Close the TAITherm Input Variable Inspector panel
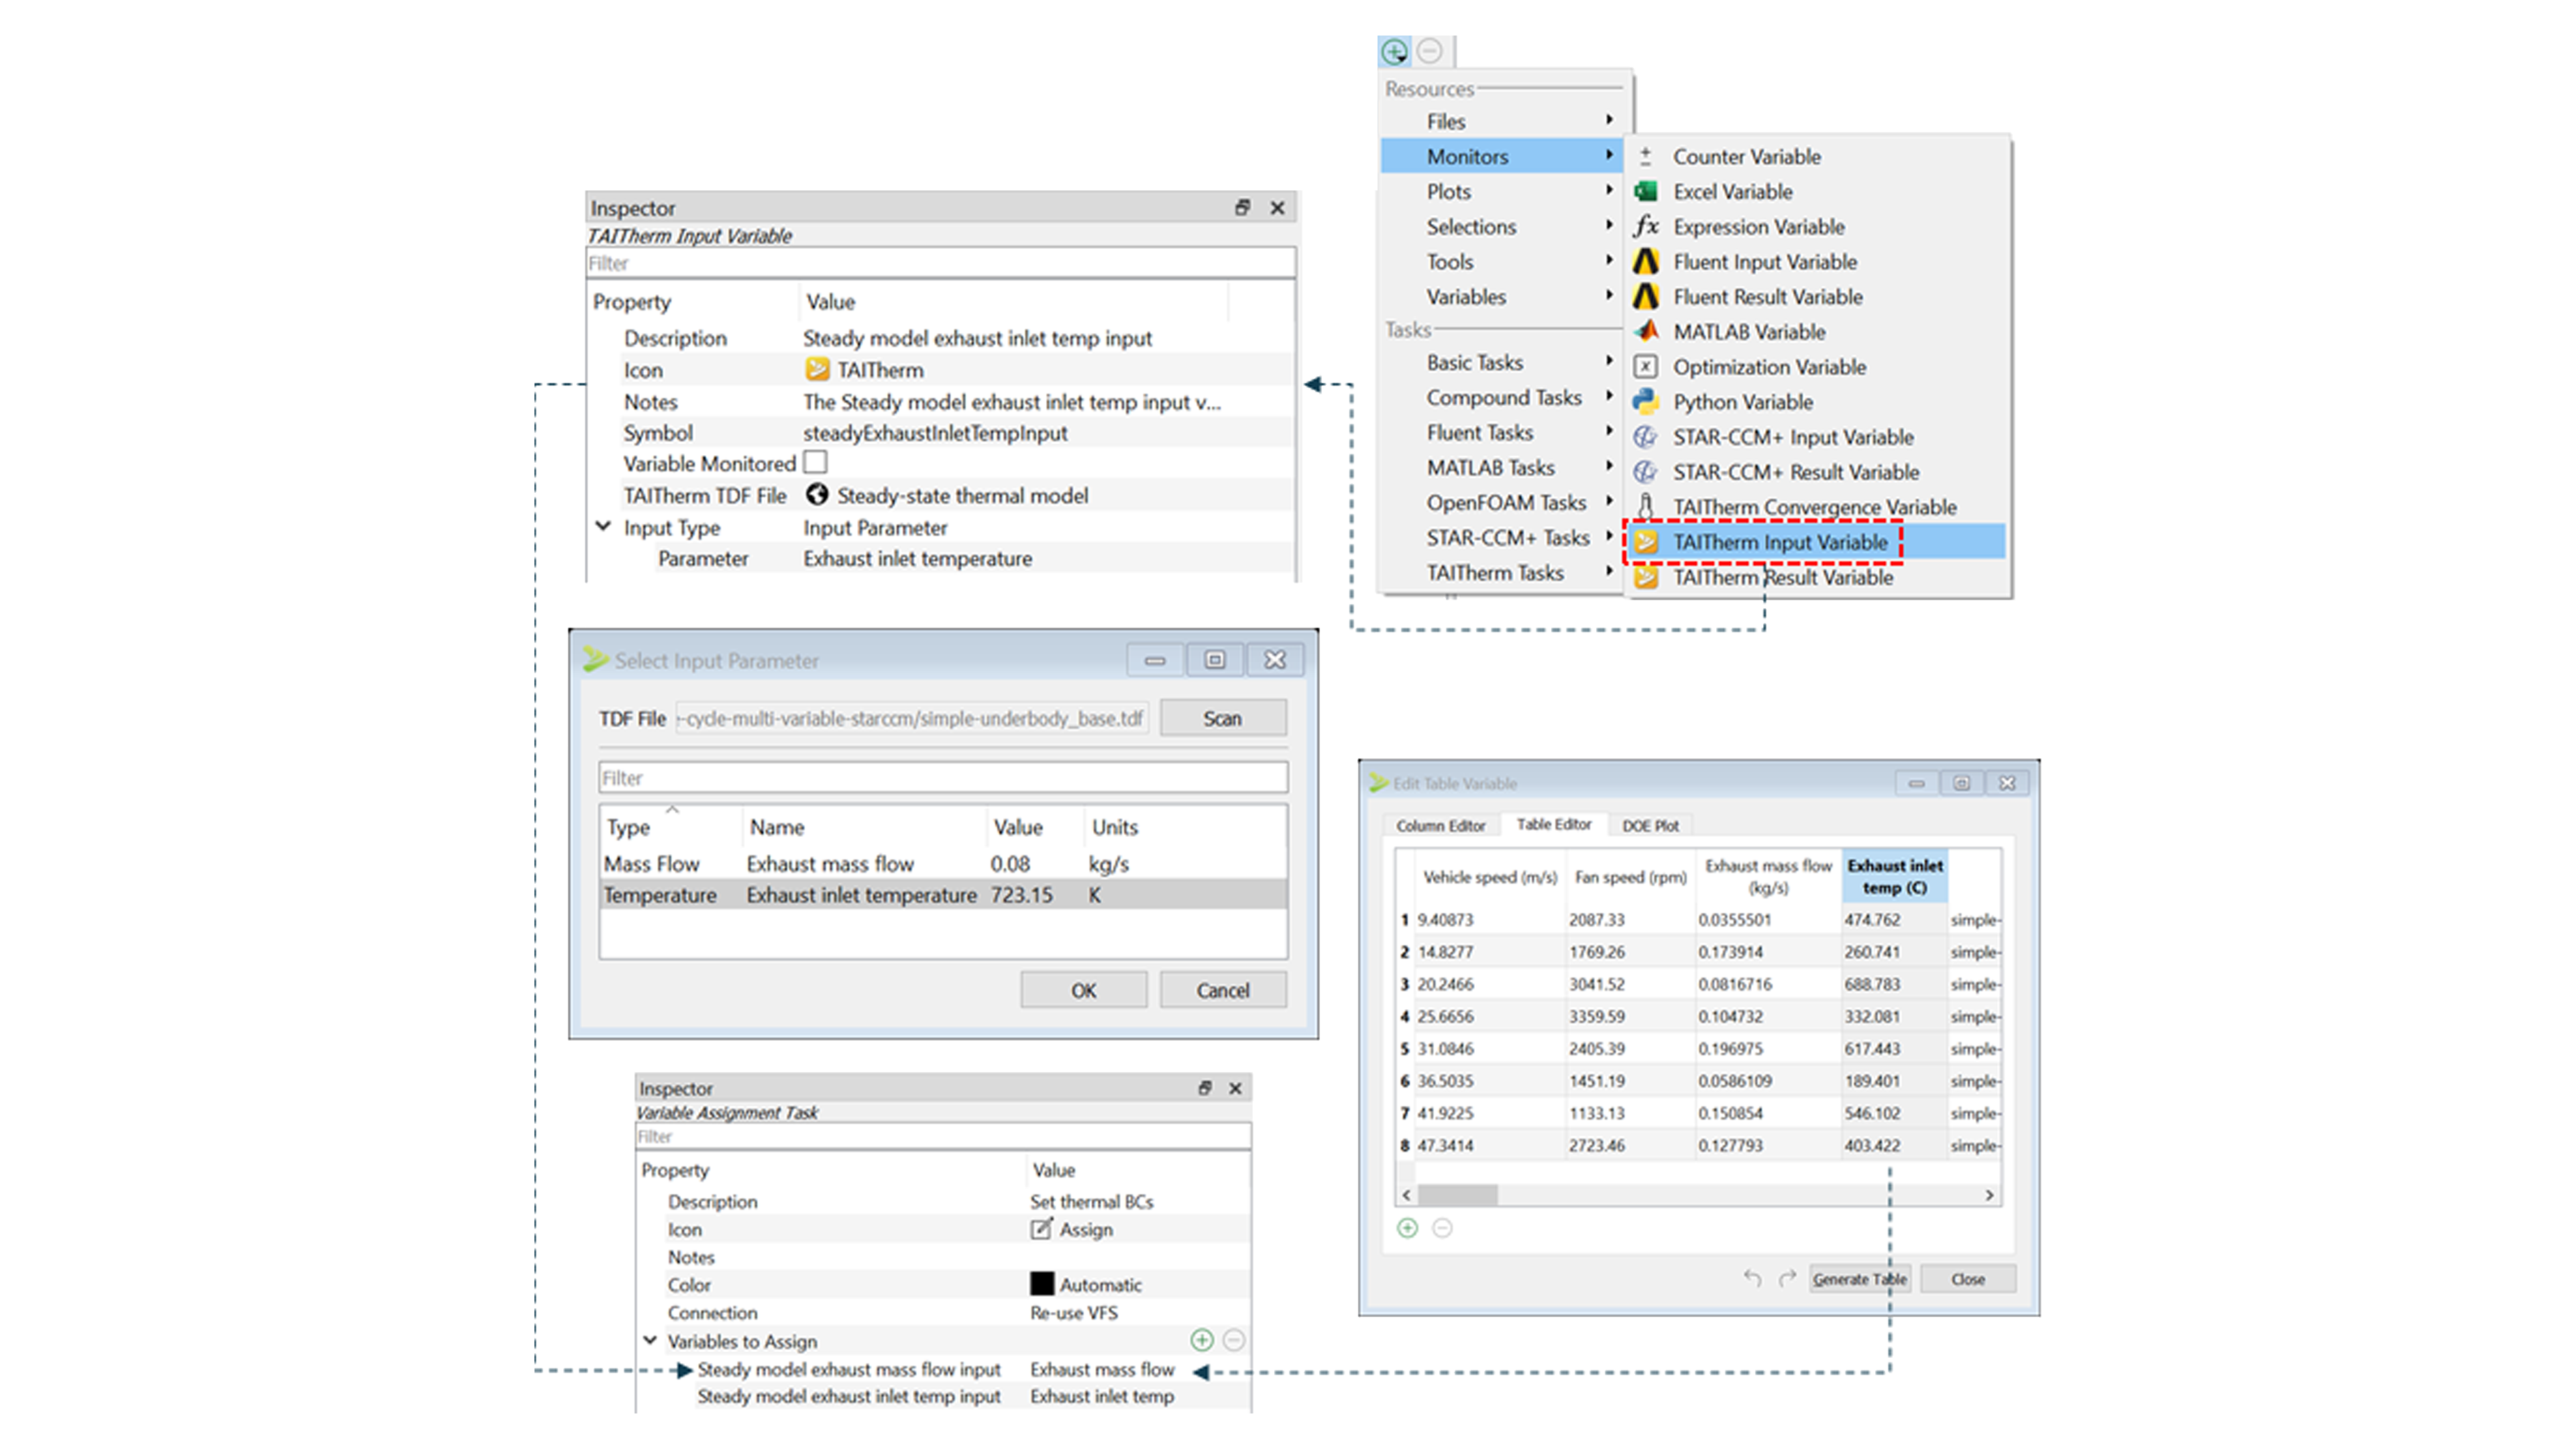2576x1449 pixels. (x=1277, y=207)
